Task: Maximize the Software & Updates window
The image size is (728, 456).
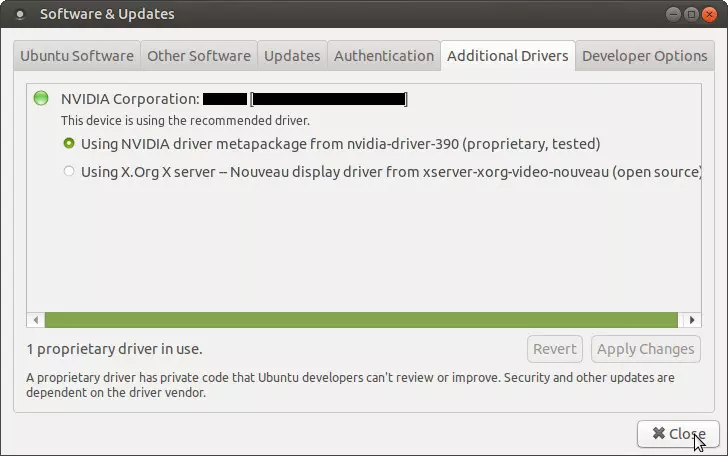Action: click(689, 14)
